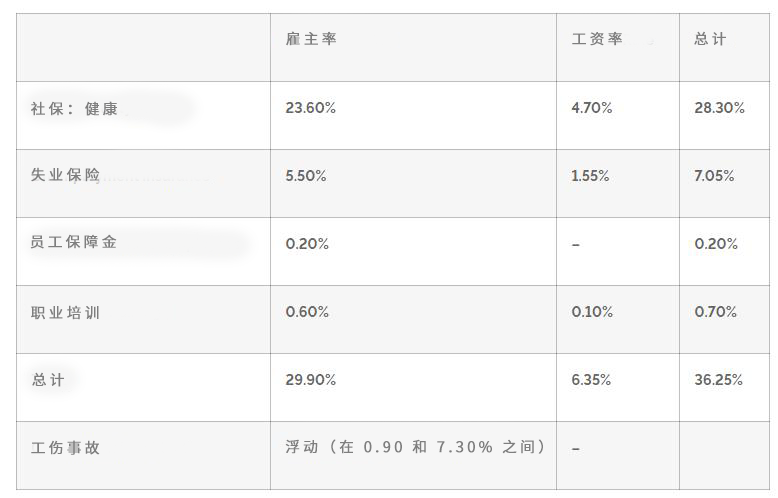Click the 工资率 column header

point(597,39)
